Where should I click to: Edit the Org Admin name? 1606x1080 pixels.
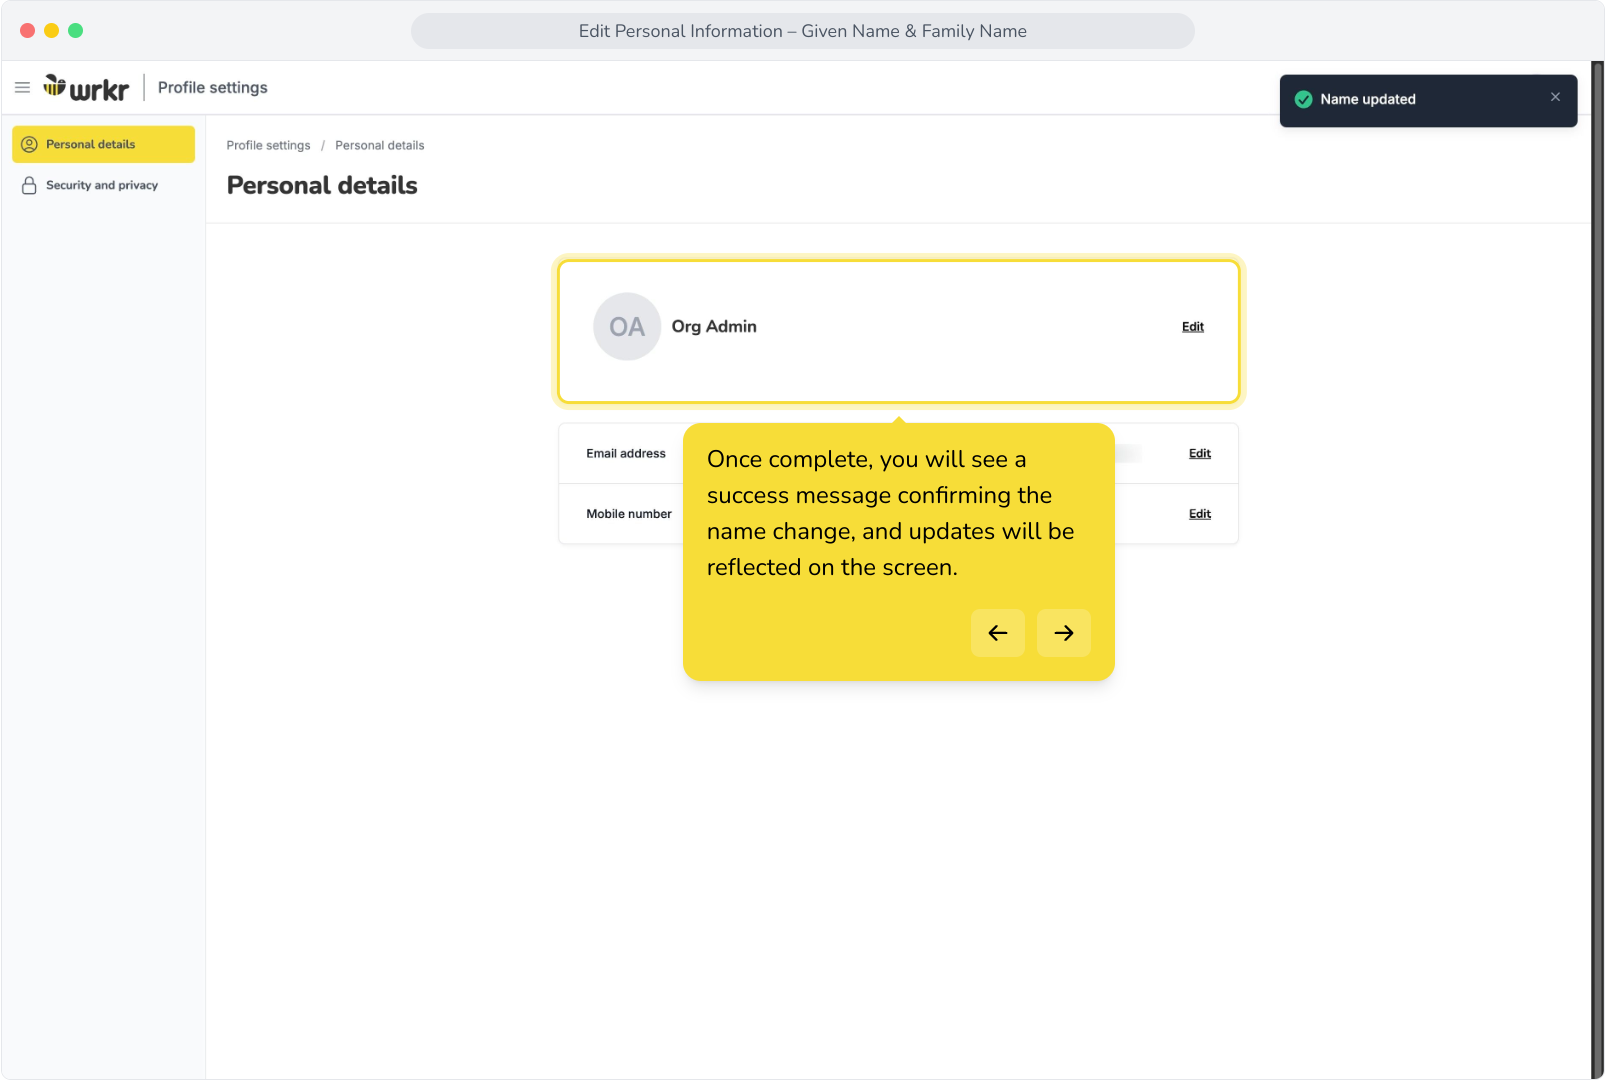click(x=1192, y=327)
